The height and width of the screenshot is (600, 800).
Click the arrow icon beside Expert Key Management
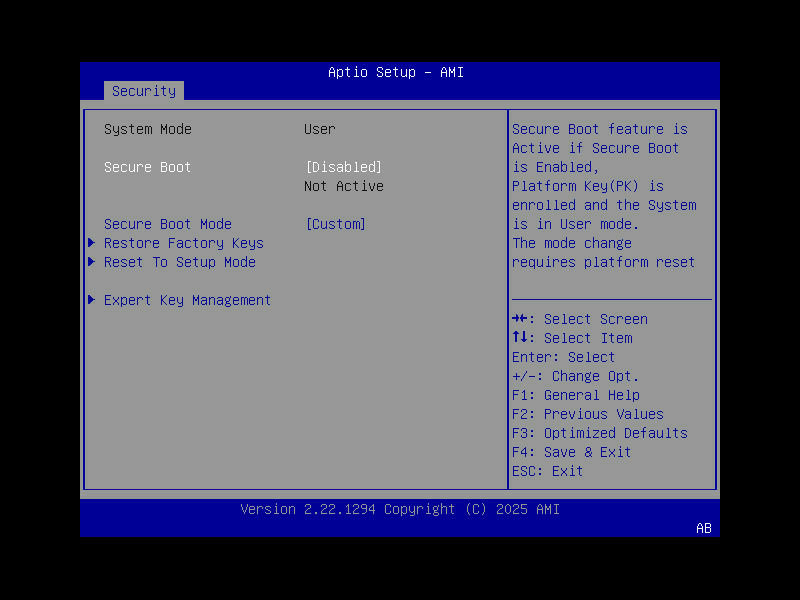coord(90,300)
